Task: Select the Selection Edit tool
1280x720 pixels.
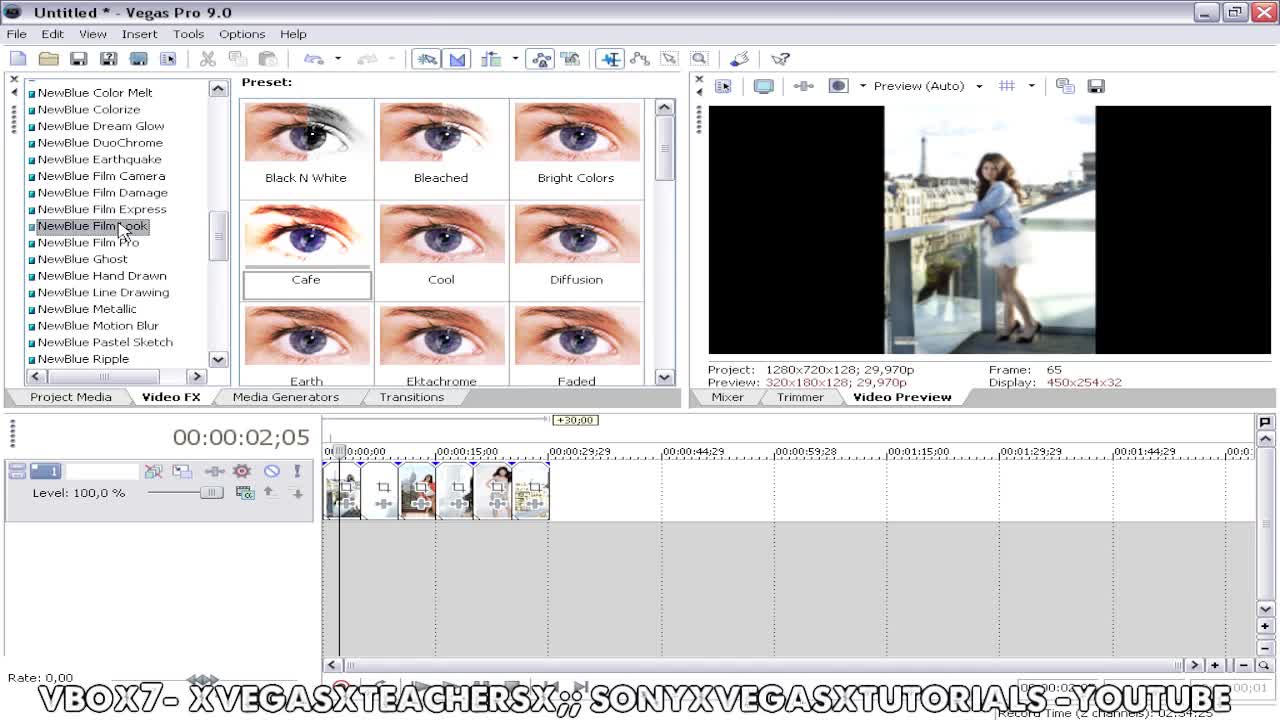Action: click(669, 59)
